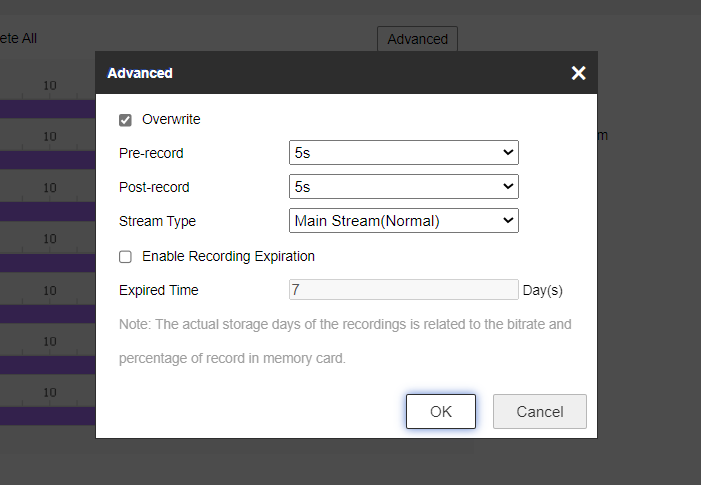Close the Advanced dialog with the X icon

tap(578, 73)
